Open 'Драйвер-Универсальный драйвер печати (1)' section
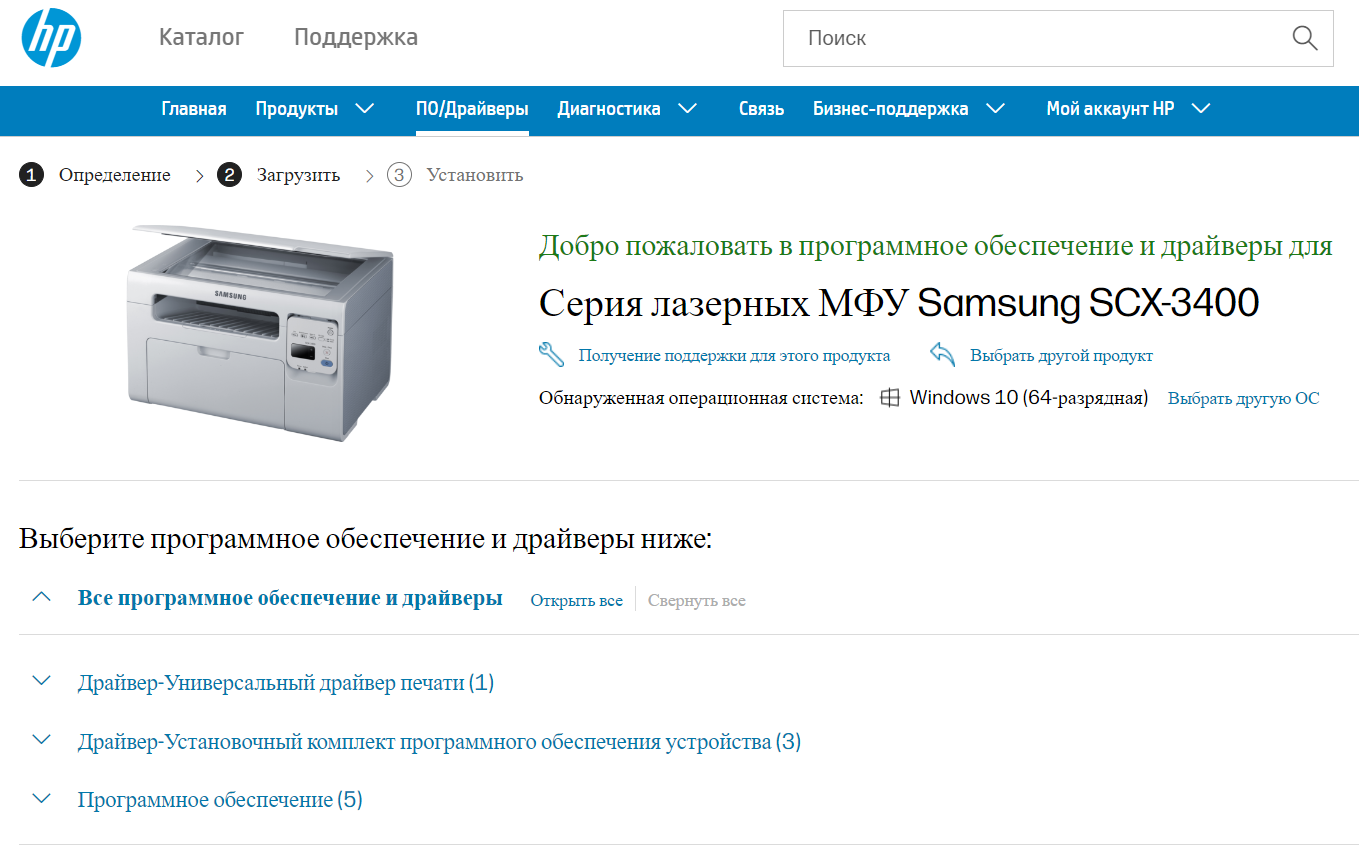The height and width of the screenshot is (850, 1359). pos(286,683)
